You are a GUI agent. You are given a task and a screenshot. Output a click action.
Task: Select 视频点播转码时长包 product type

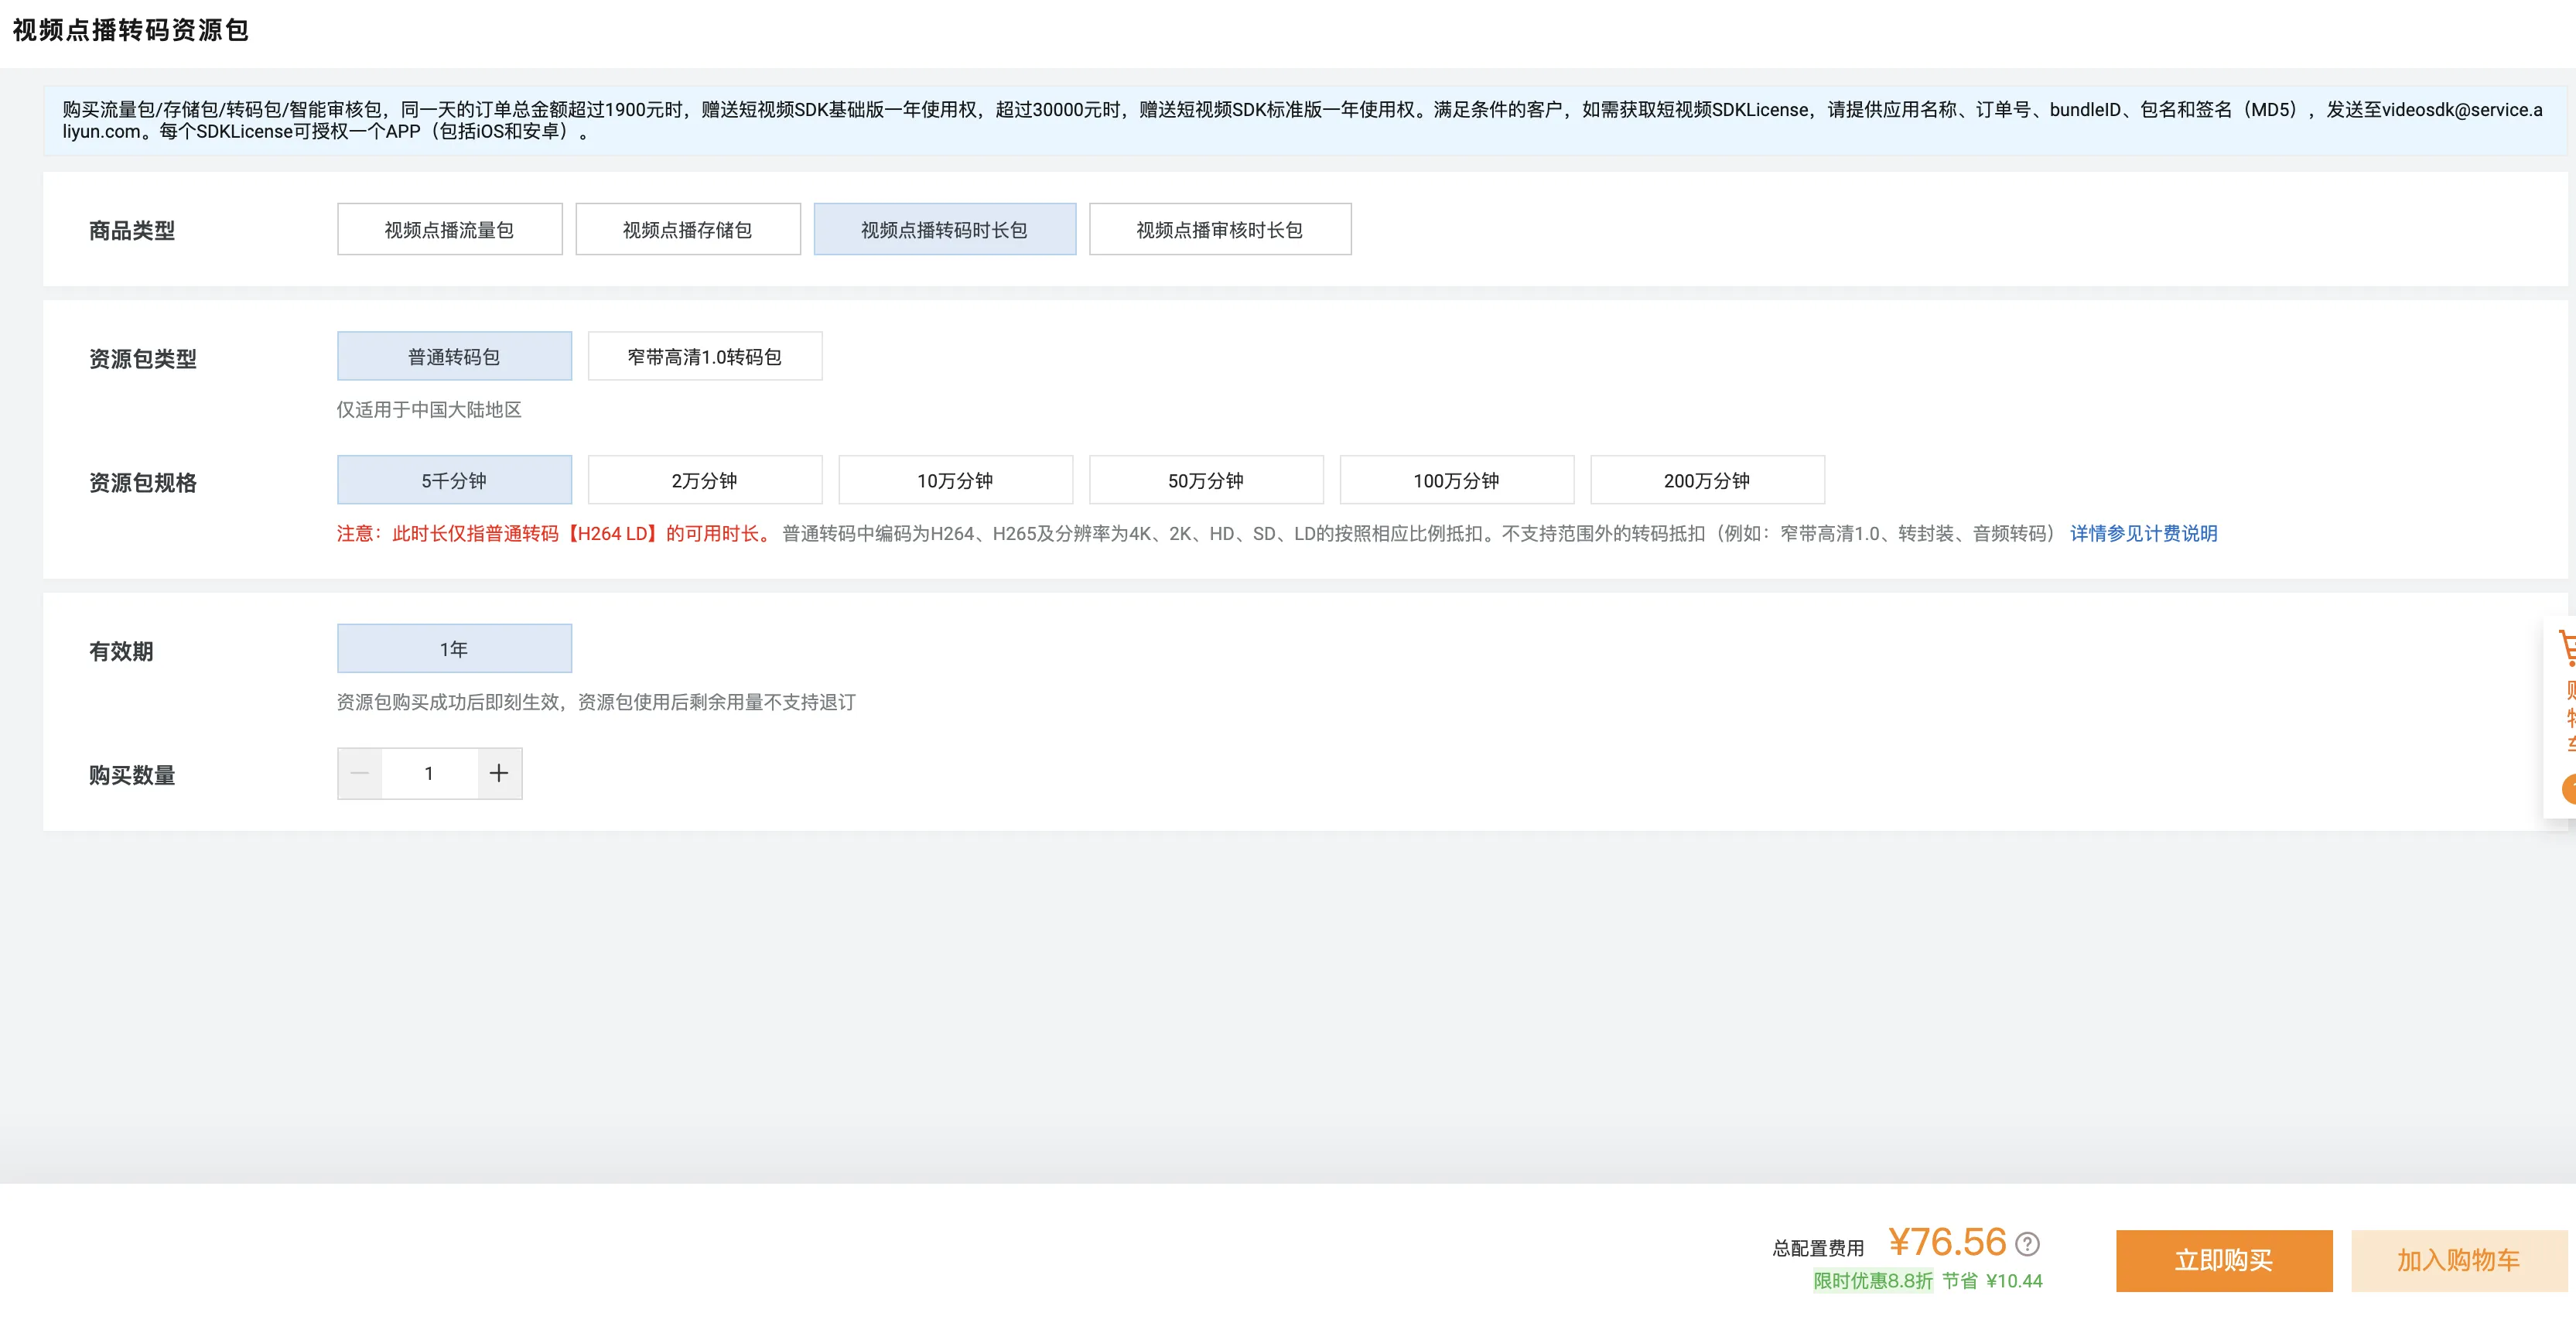[944, 229]
